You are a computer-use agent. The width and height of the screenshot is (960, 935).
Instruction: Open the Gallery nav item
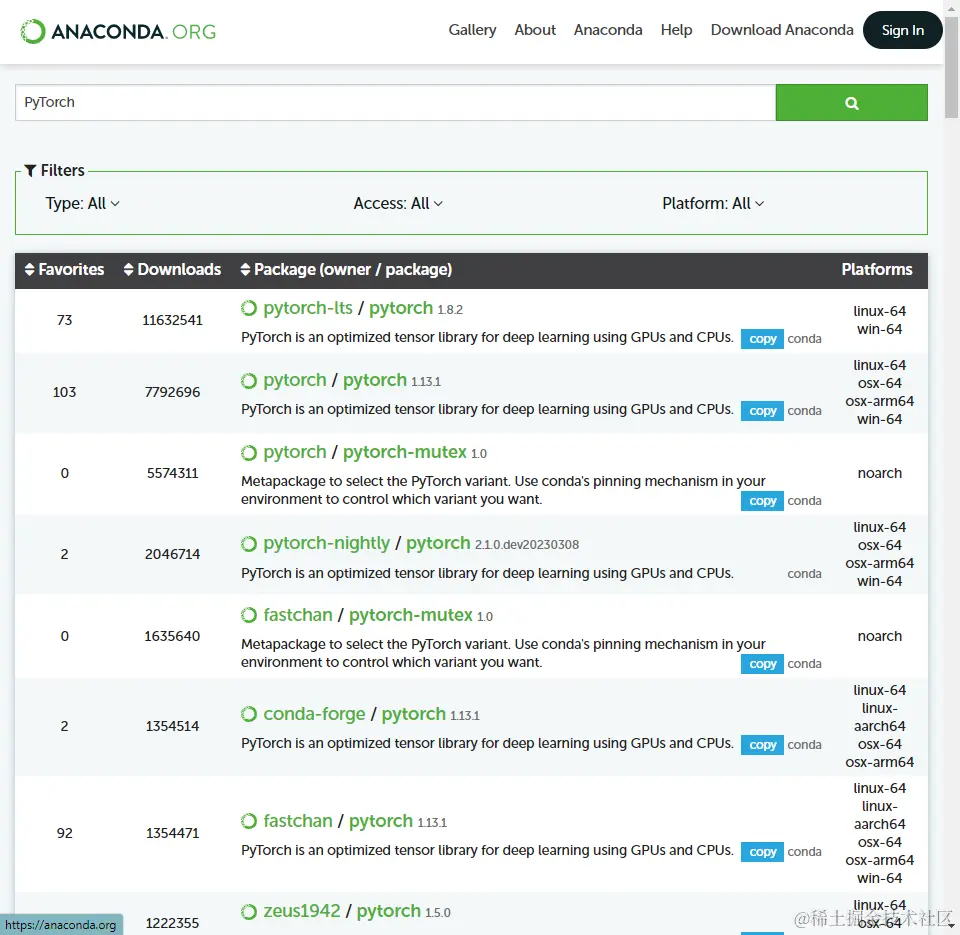coord(472,30)
